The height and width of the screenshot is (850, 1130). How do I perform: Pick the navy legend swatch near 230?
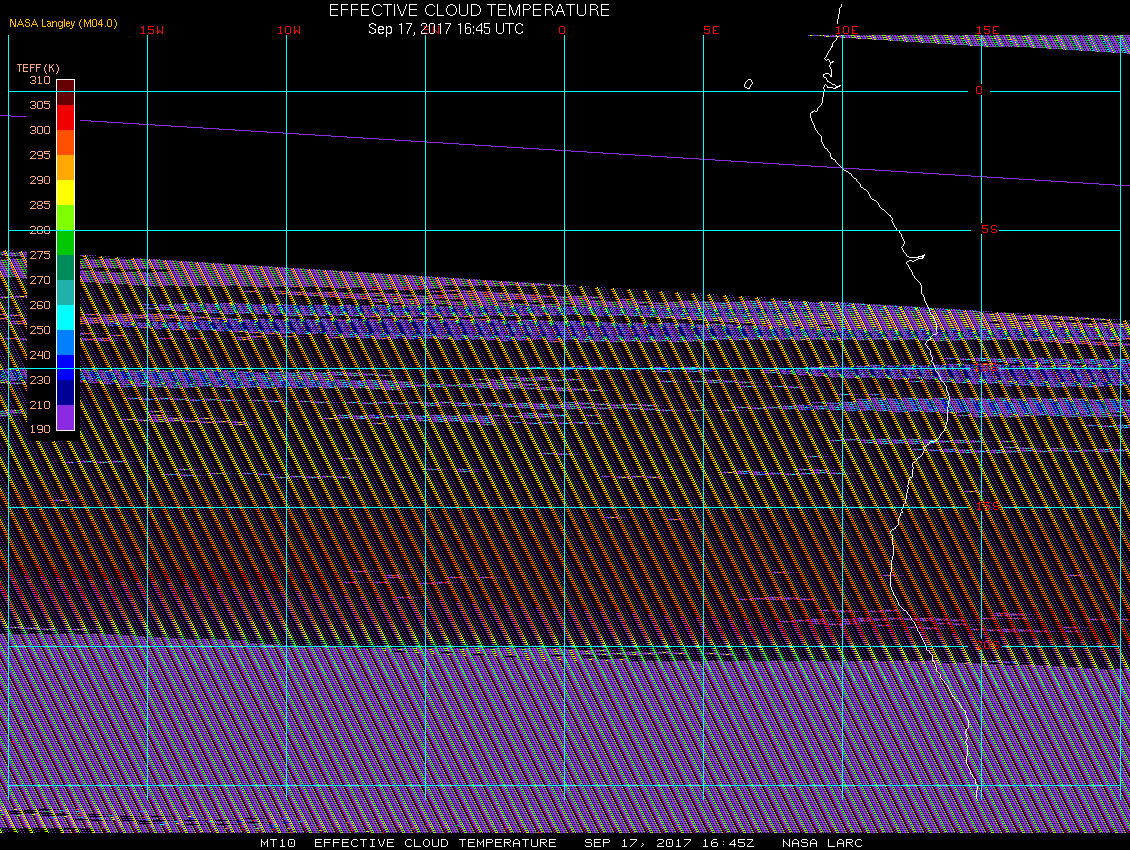(66, 392)
